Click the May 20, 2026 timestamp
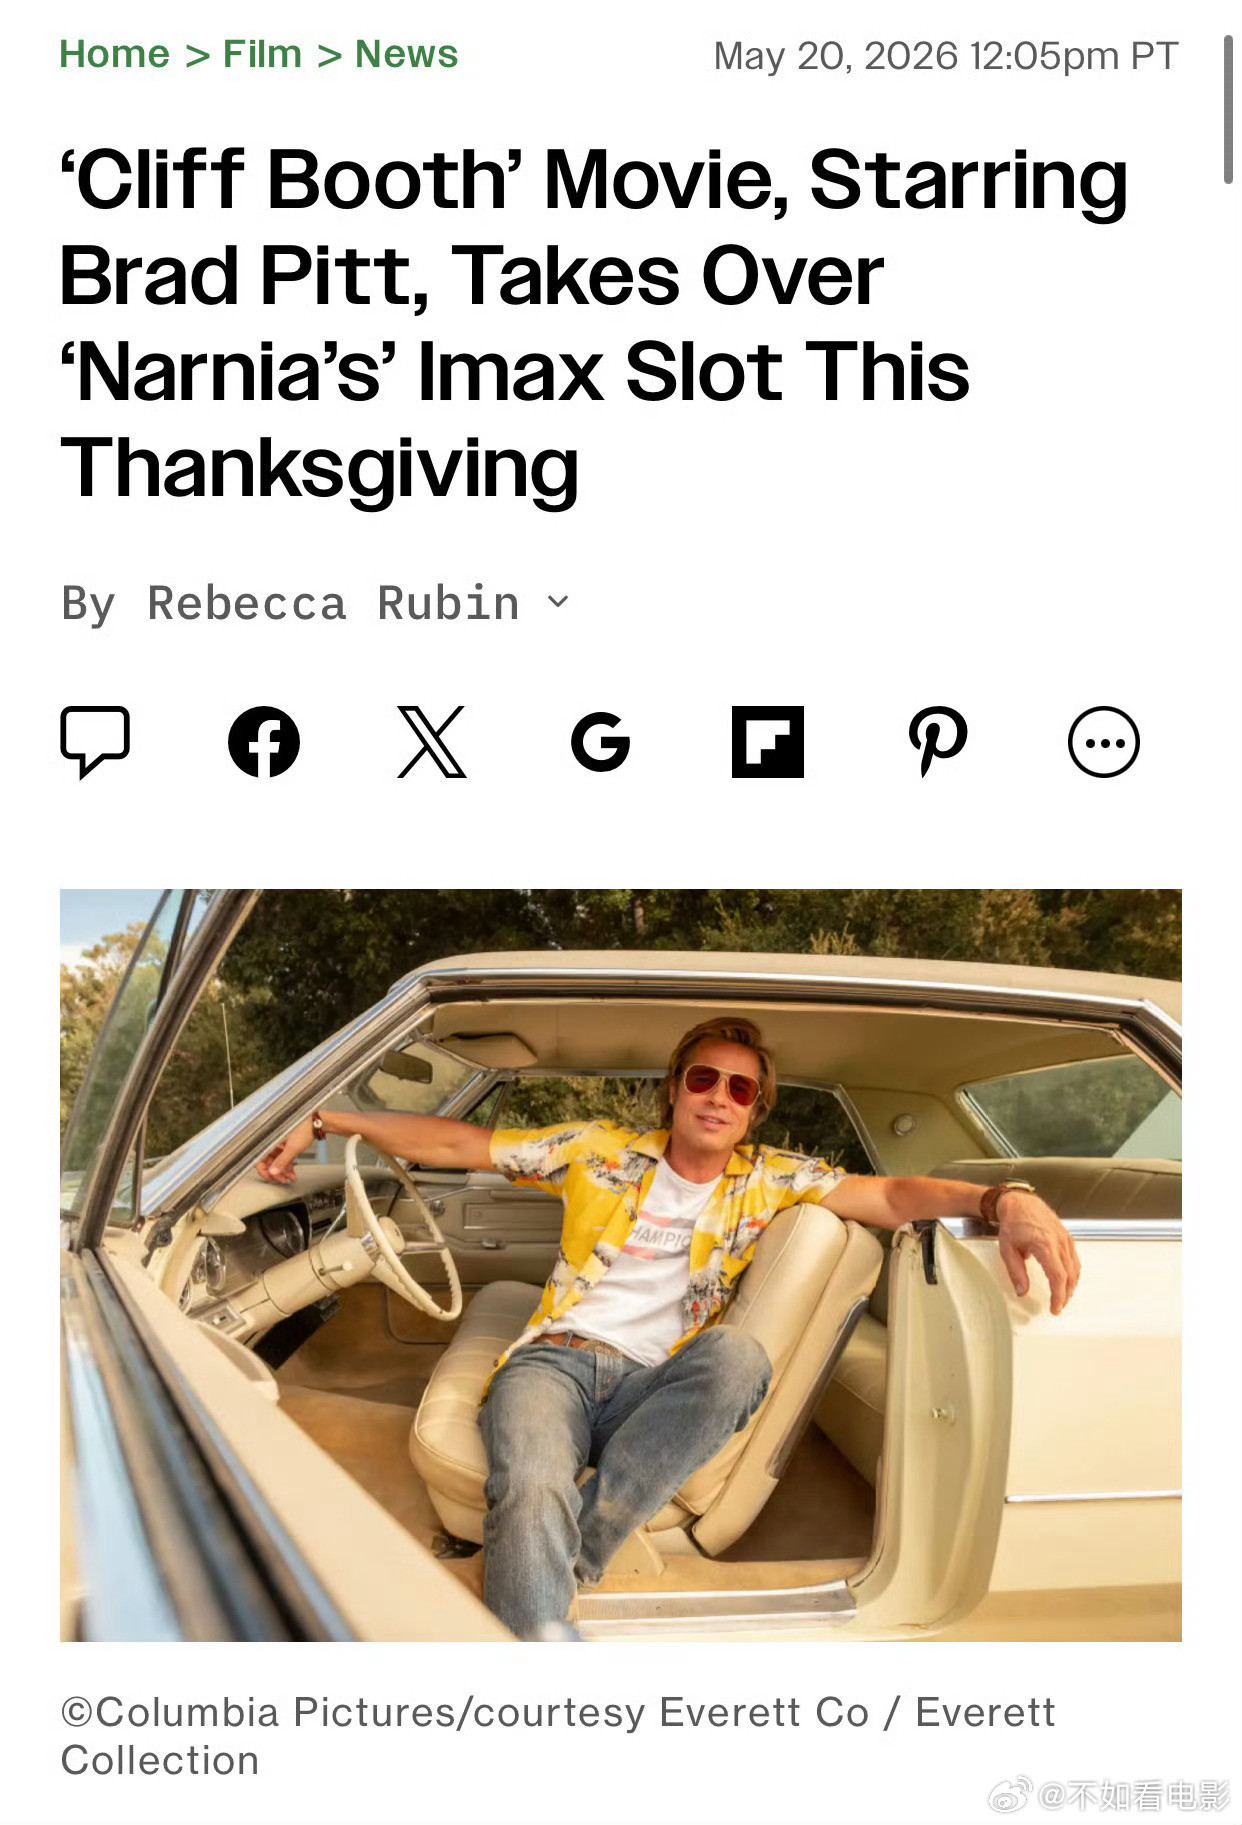1242x1825 pixels. [946, 56]
